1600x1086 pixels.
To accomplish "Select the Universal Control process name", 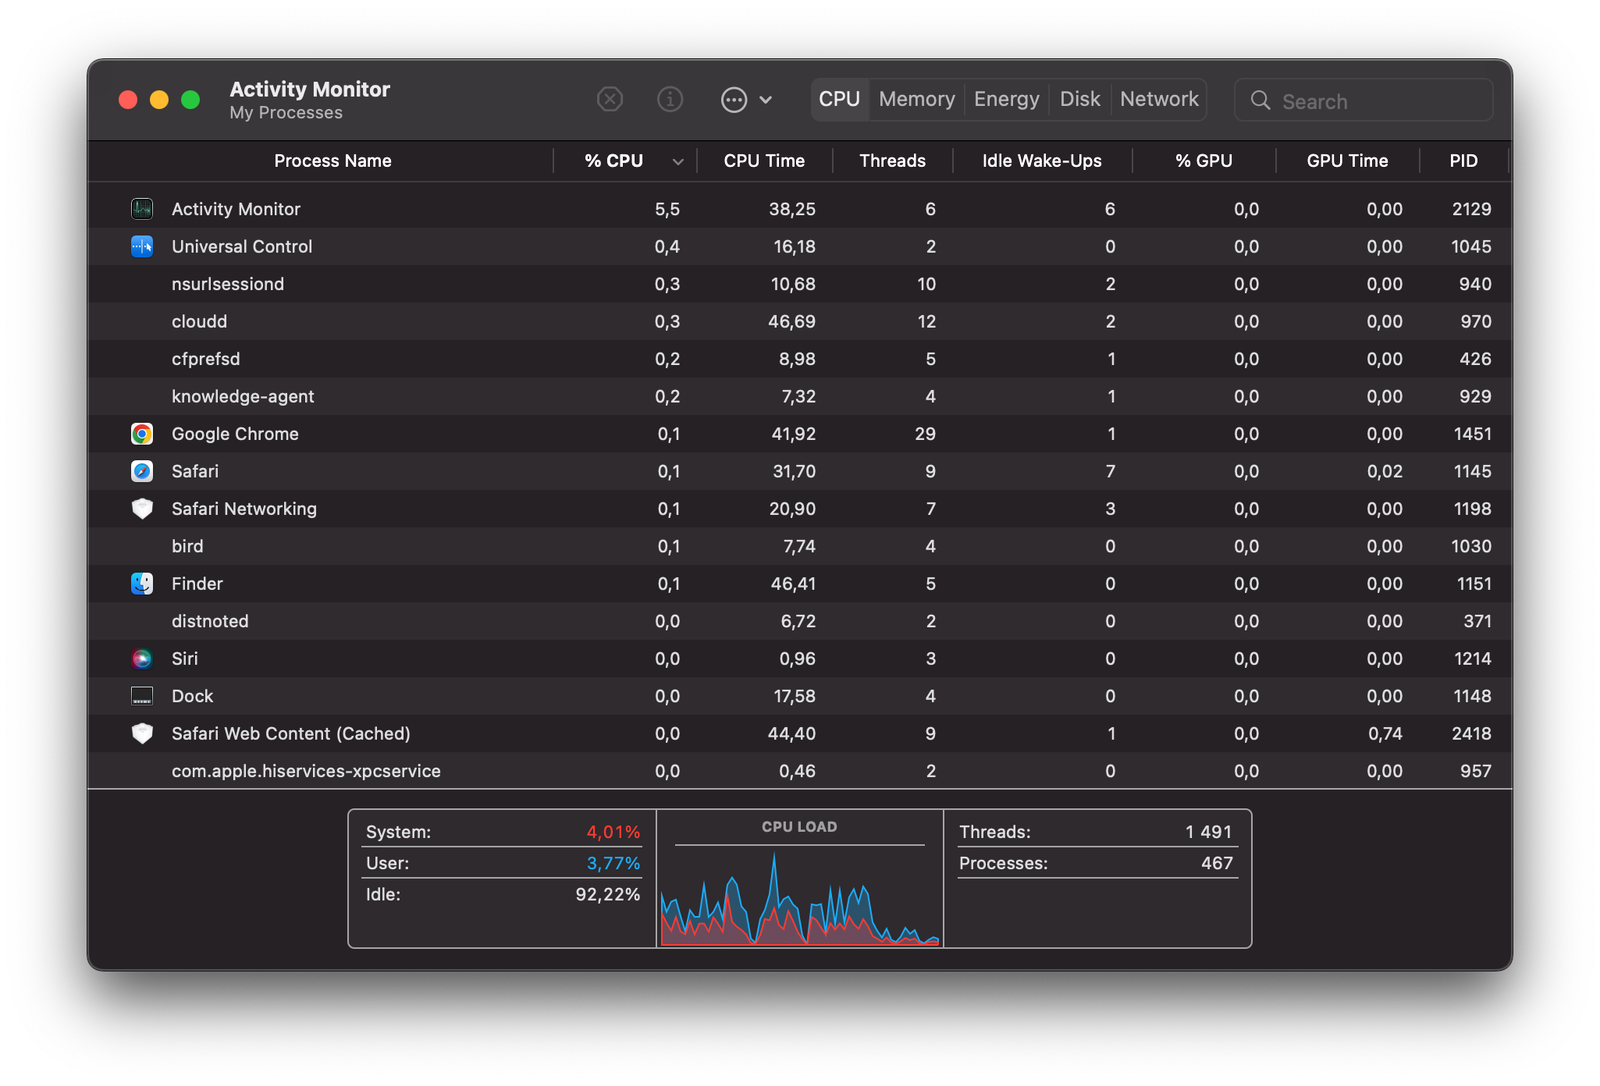I will (242, 246).
